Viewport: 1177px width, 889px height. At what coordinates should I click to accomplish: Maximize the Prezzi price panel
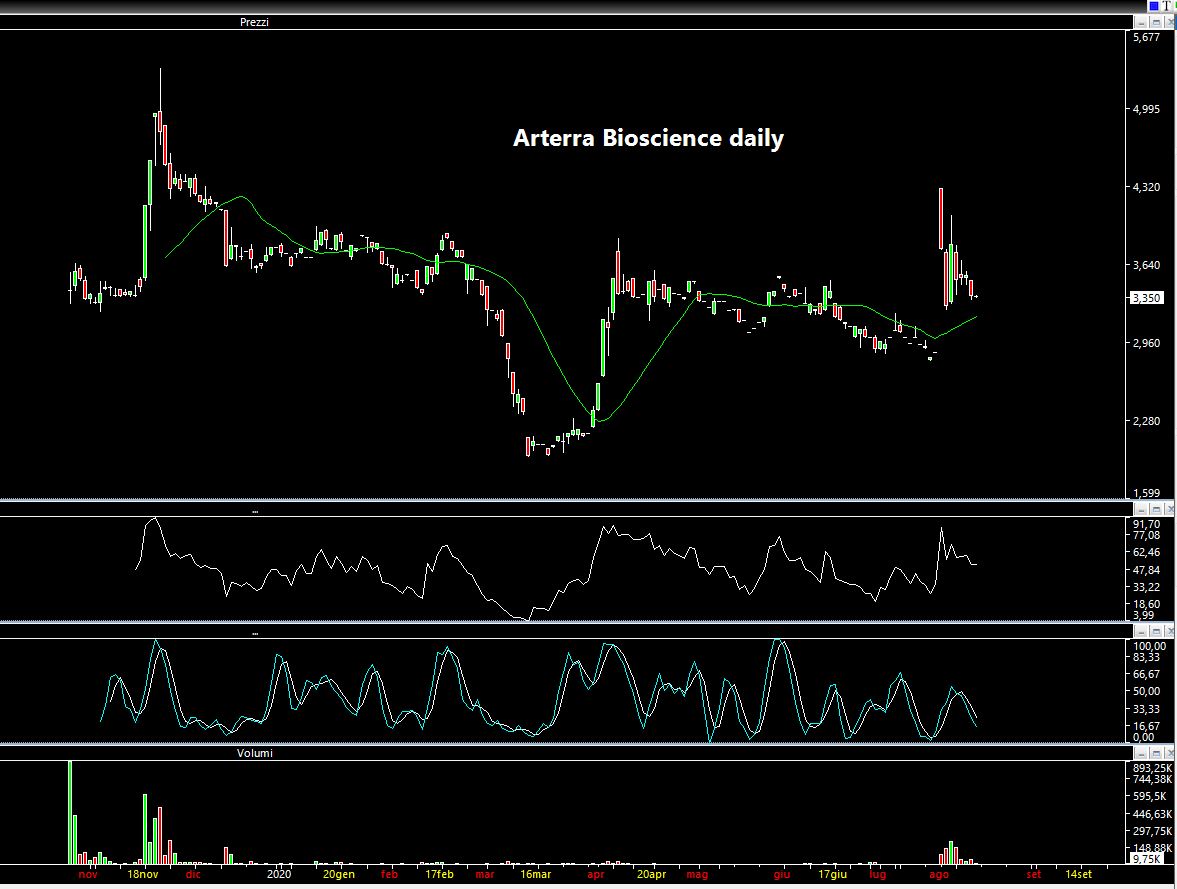[x=1156, y=23]
